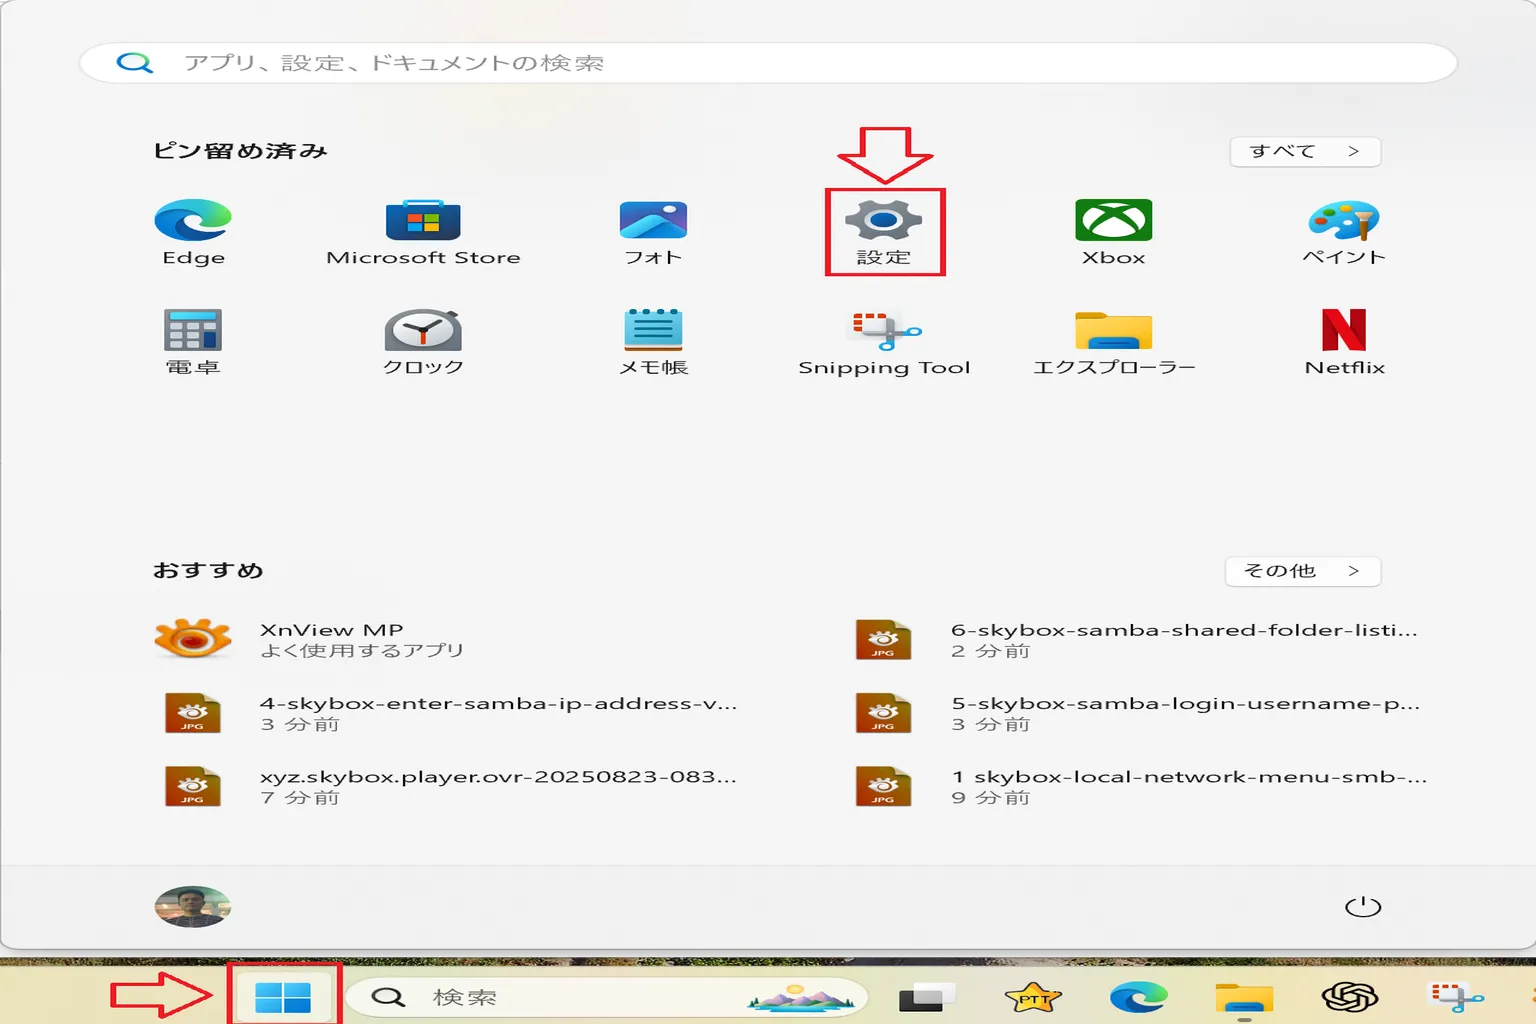Image resolution: width=1536 pixels, height=1024 pixels.
Task: Open エクスプローラー file explorer
Action: click(1114, 342)
